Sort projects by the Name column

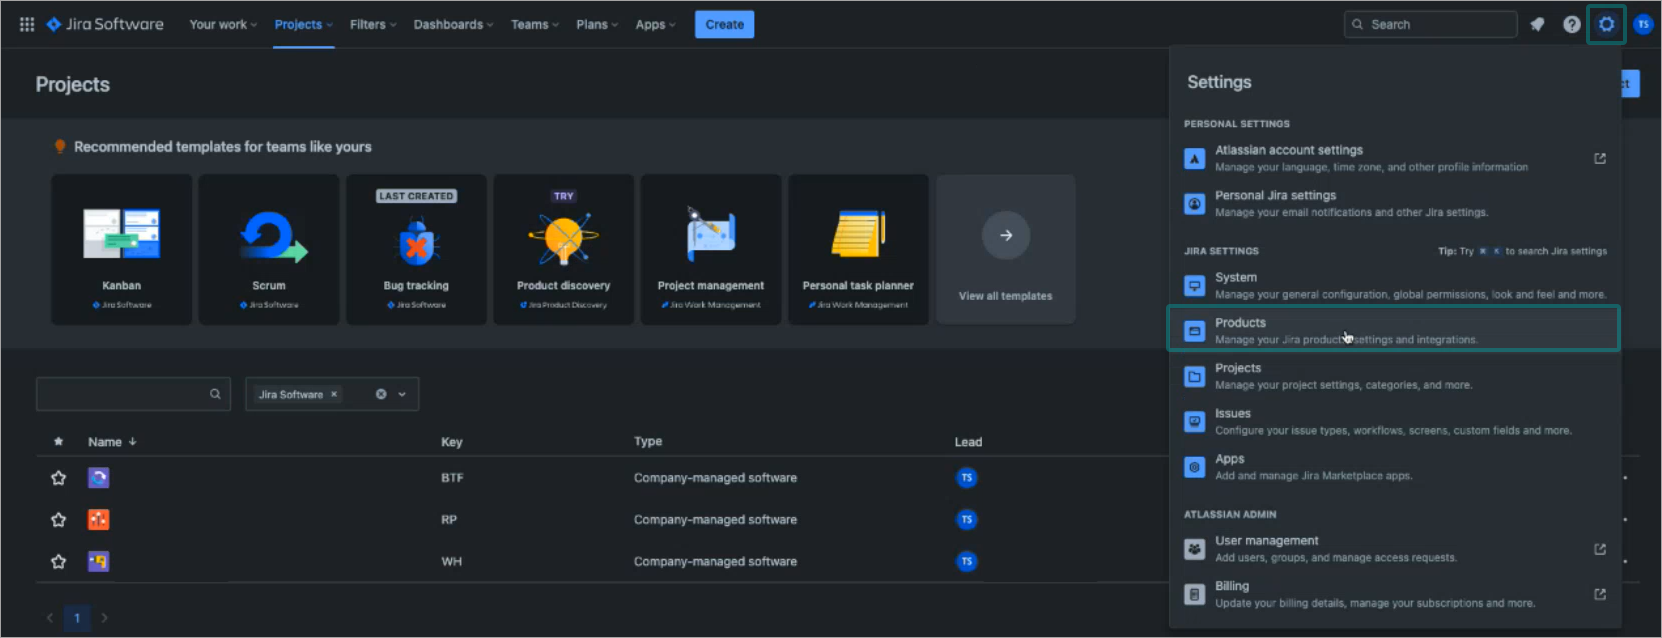(112, 442)
